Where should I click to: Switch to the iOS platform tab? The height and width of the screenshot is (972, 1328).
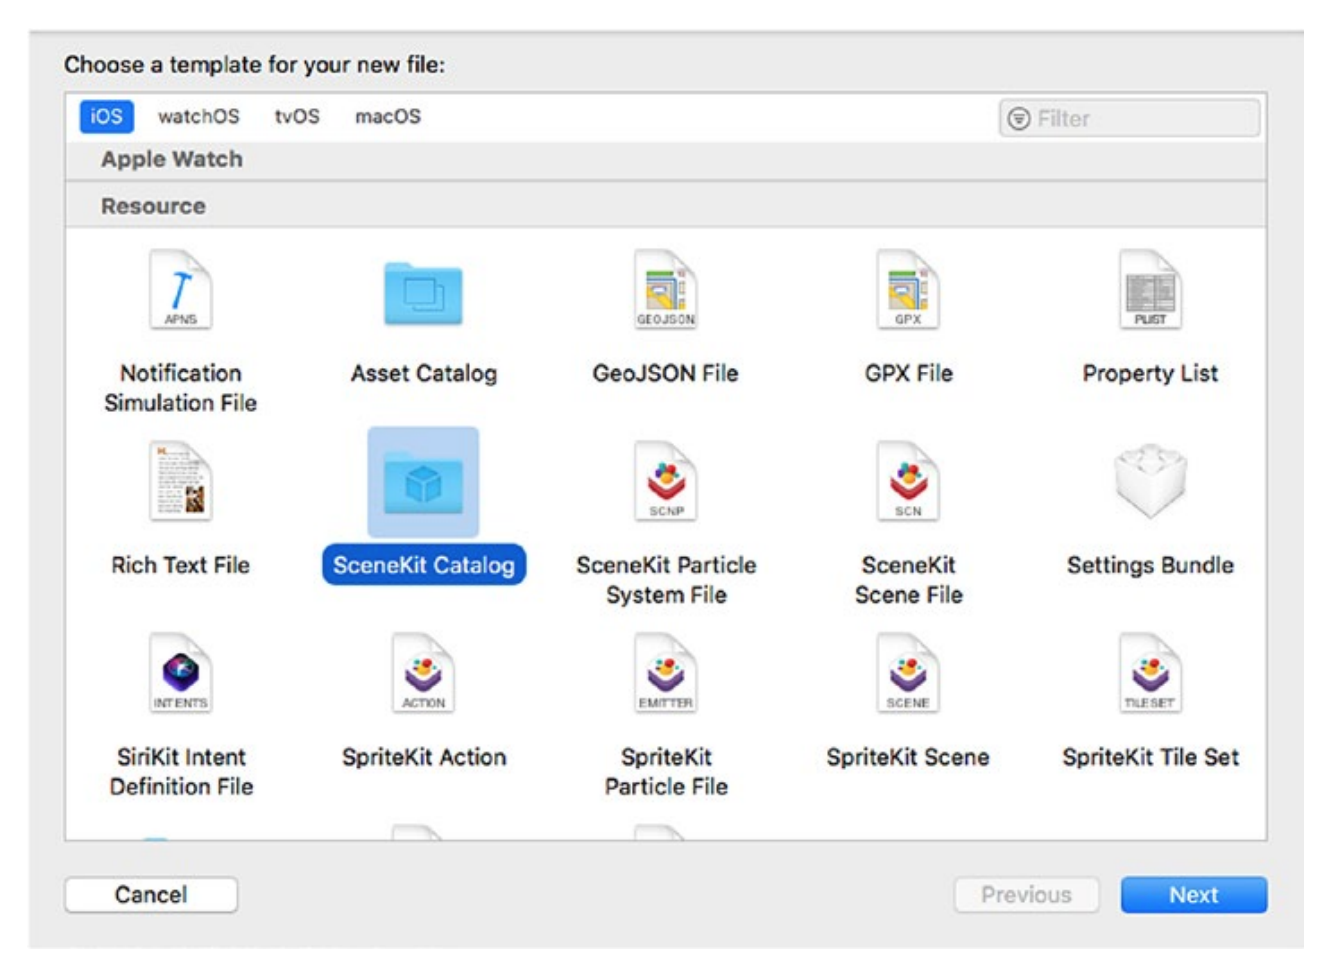coord(106,116)
